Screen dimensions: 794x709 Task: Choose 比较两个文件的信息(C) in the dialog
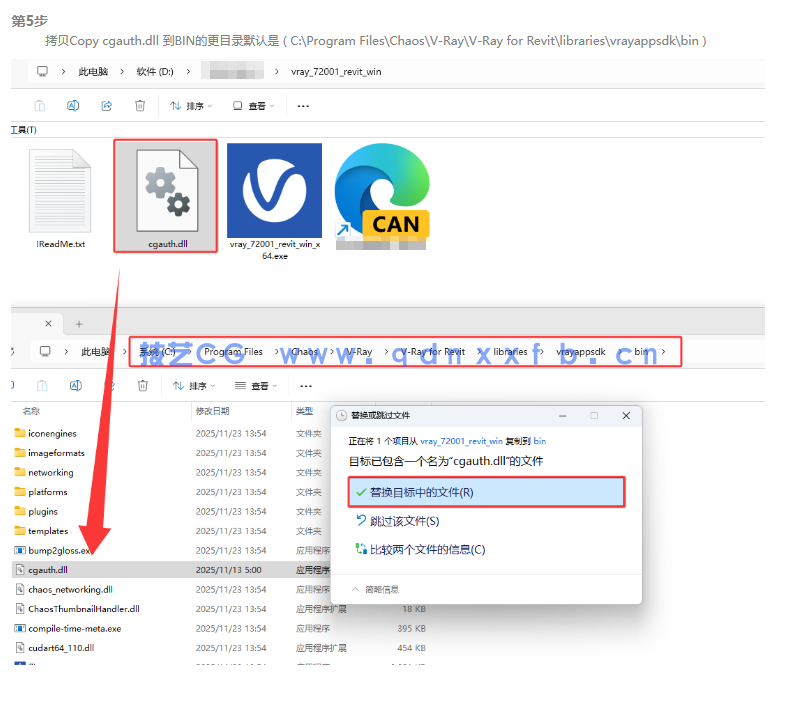(x=420, y=549)
